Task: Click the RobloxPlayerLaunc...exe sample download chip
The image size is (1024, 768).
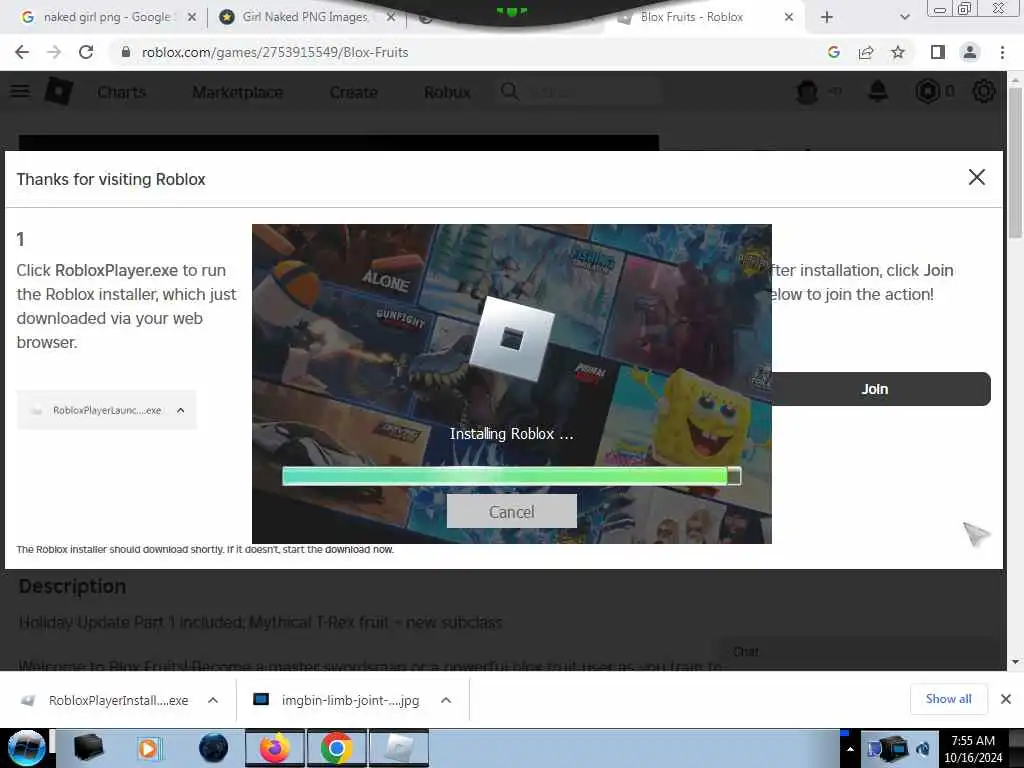Action: pos(107,410)
